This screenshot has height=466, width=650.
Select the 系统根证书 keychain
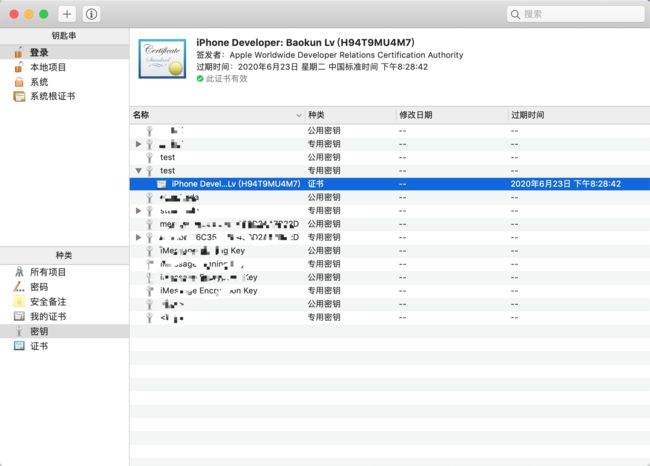[65, 96]
